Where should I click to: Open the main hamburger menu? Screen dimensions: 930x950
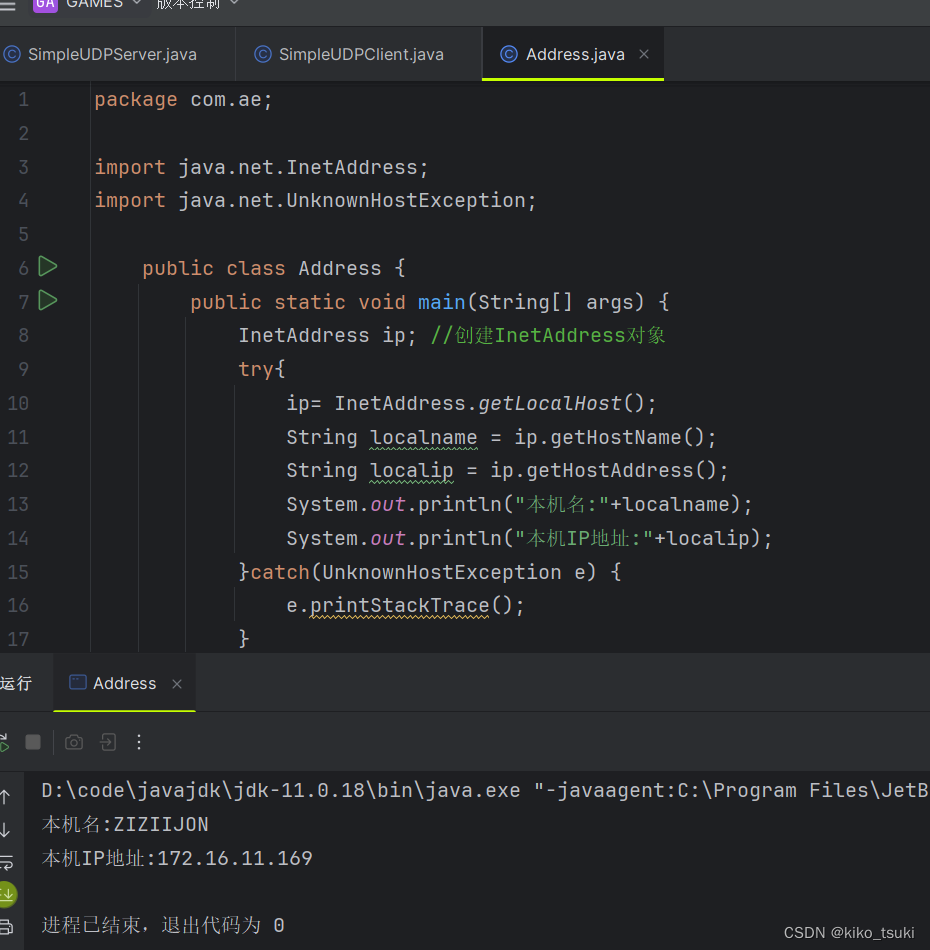point(7,5)
